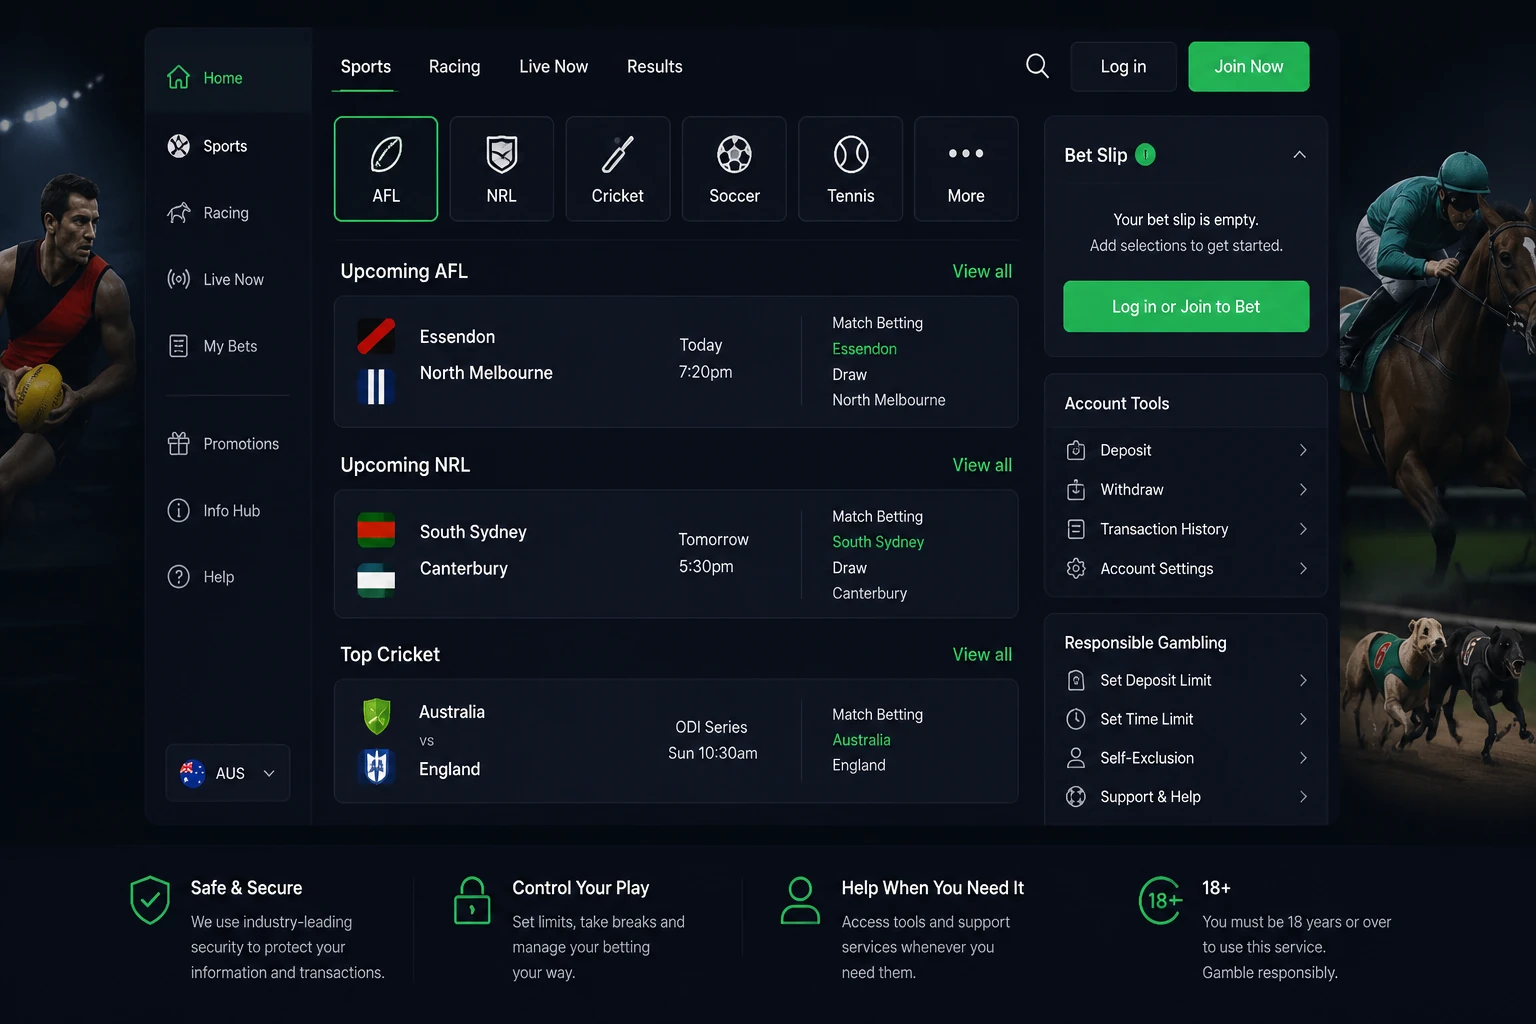Viewport: 1536px width, 1024px height.
Task: Expand the Set Deposit Limit chevron
Action: click(1303, 680)
